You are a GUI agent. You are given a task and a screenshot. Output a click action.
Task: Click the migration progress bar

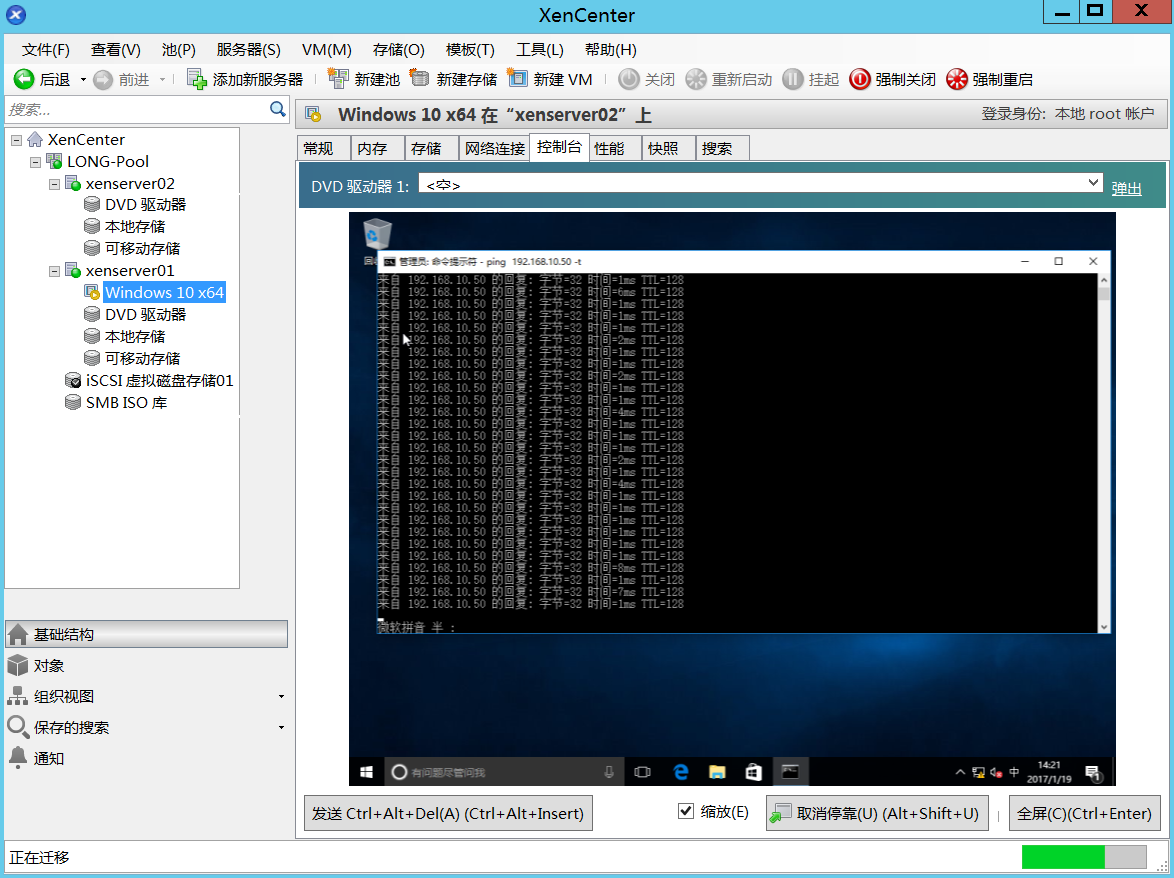1083,857
